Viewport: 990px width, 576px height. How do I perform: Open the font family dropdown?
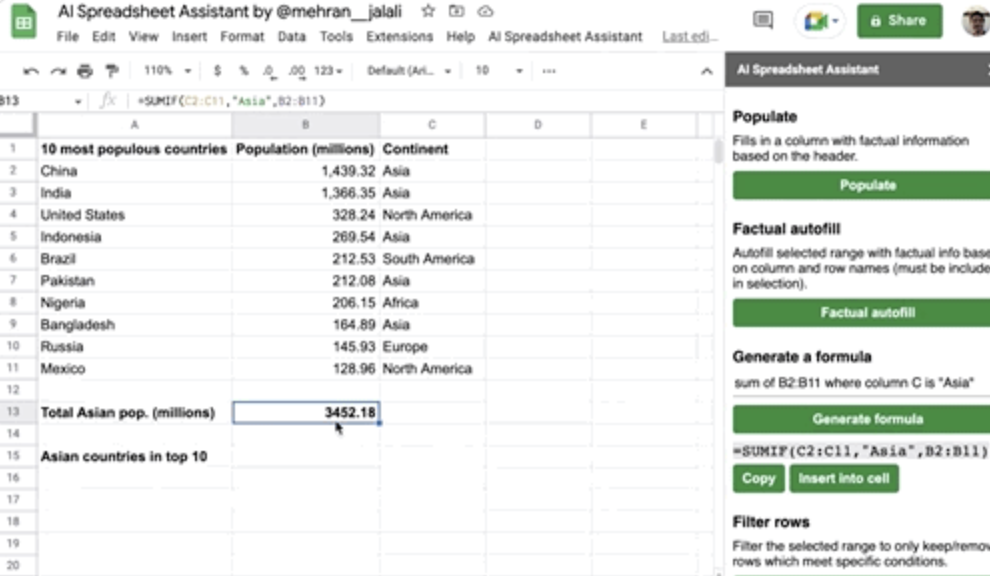coord(409,71)
